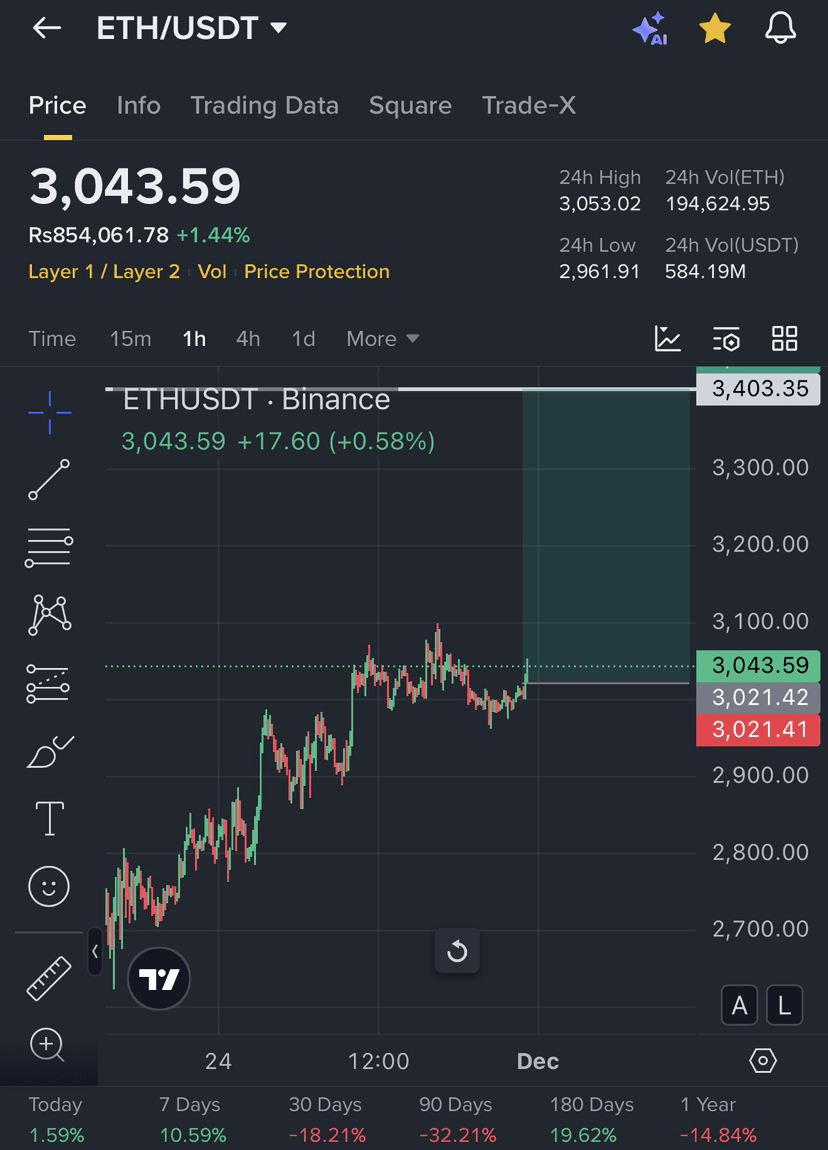
Task: Toggle log scale L button
Action: pos(784,1005)
